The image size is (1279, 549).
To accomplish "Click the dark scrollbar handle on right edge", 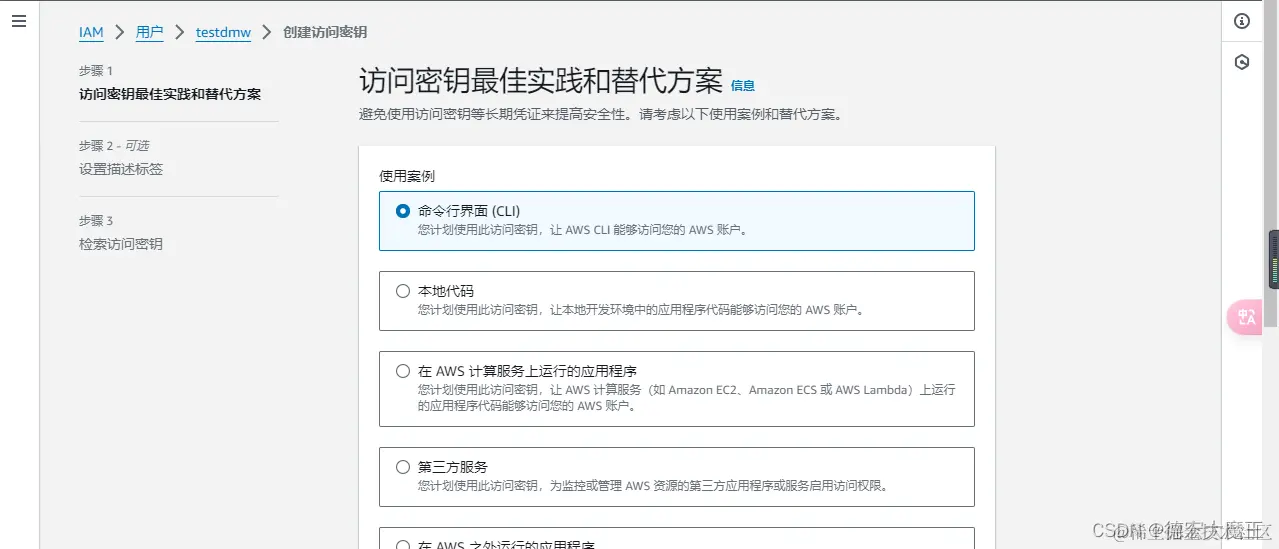I will [x=1273, y=260].
